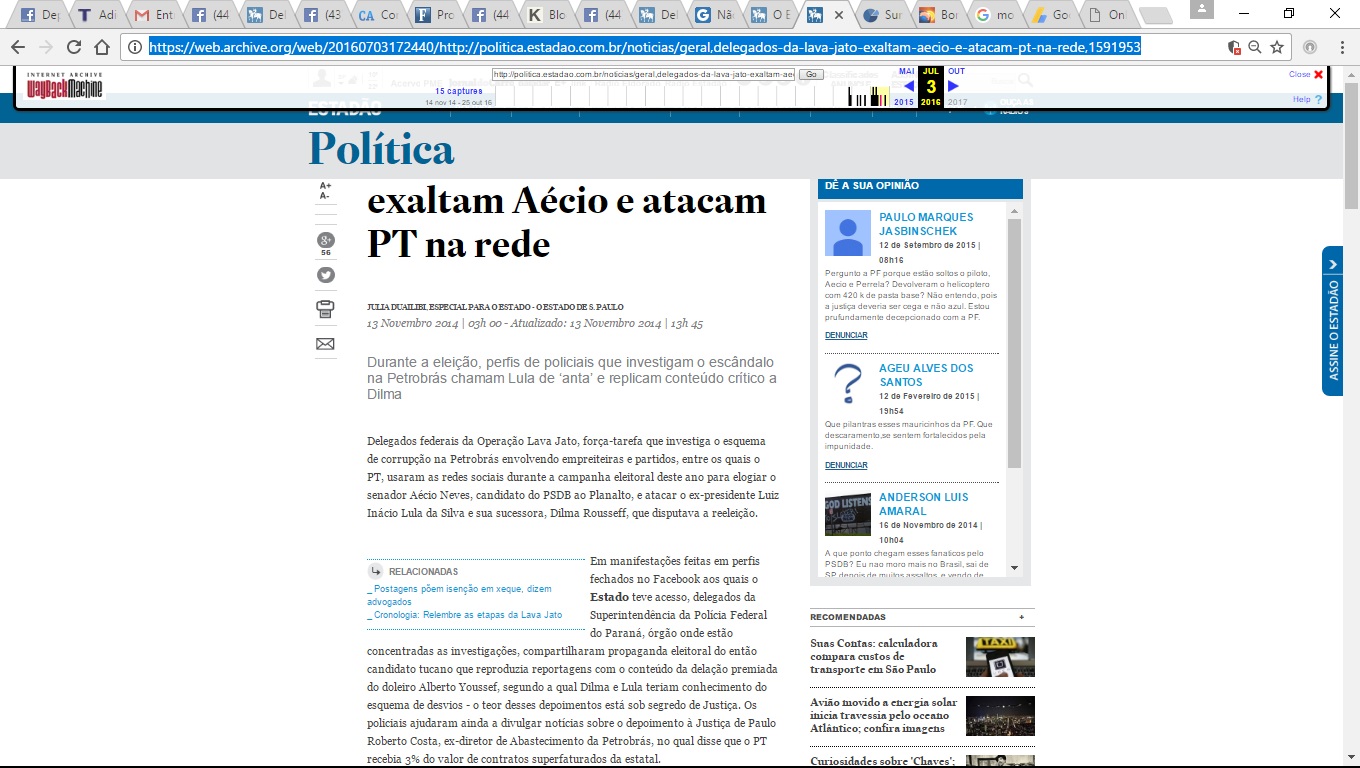
Task: Click the Wayback toolbar URL field
Action: coord(643,74)
